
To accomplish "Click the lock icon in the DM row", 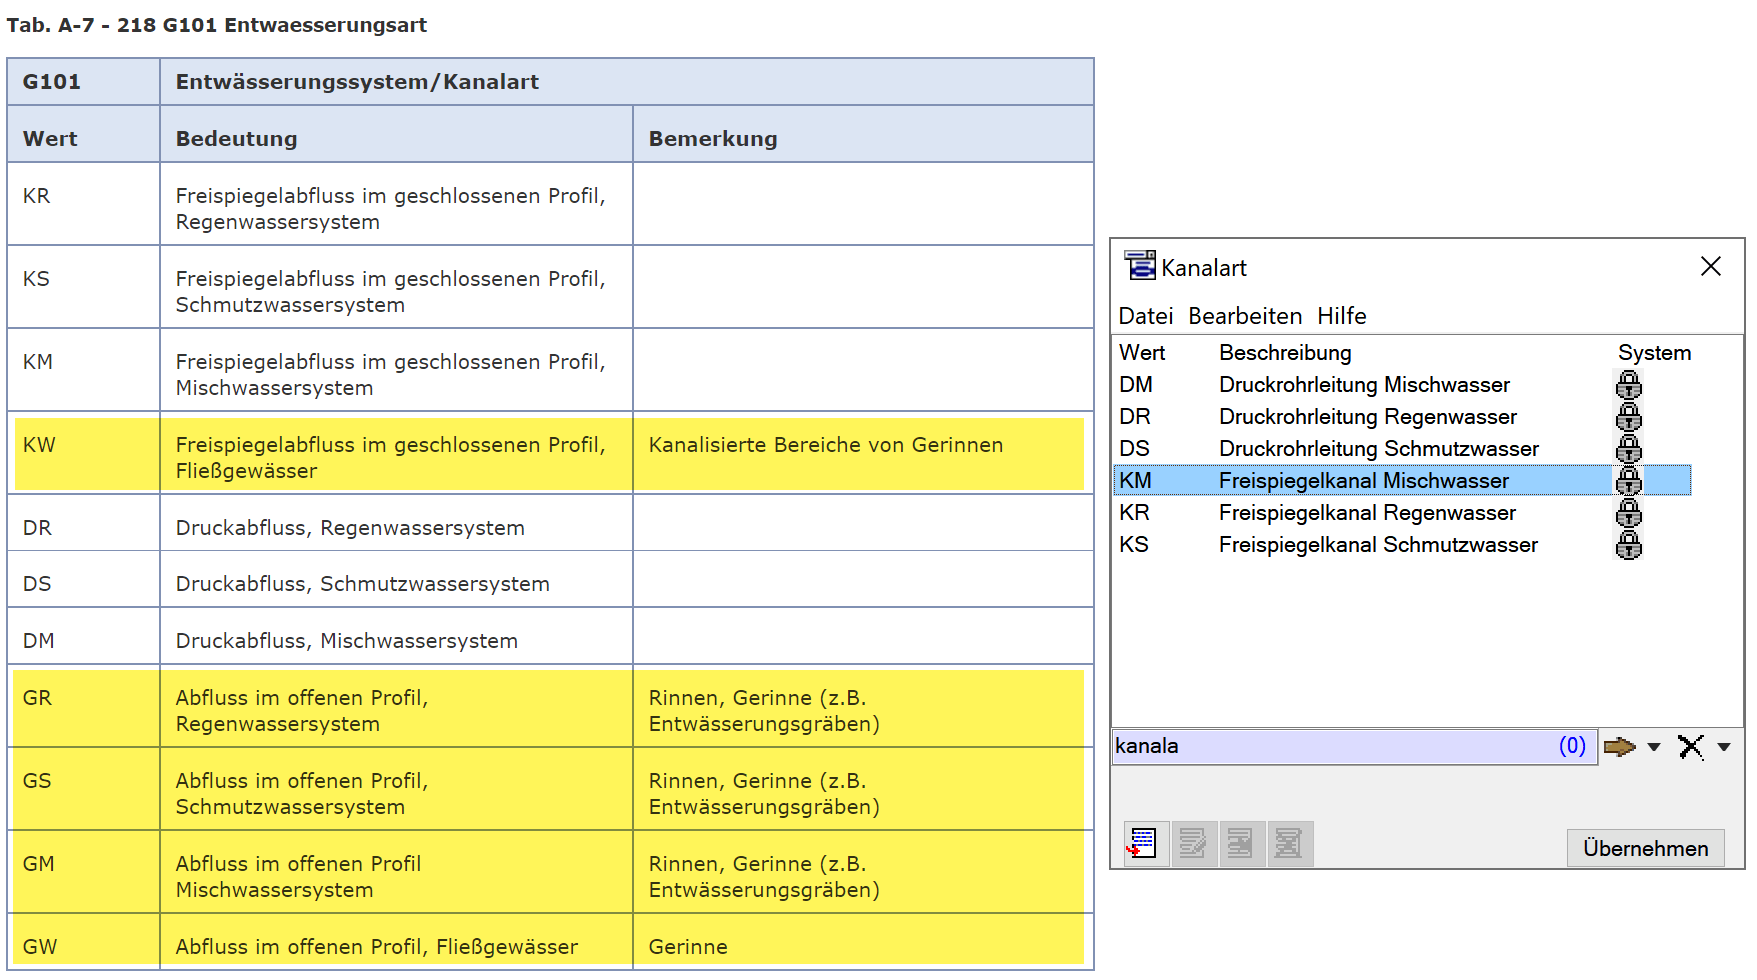I will [1628, 385].
